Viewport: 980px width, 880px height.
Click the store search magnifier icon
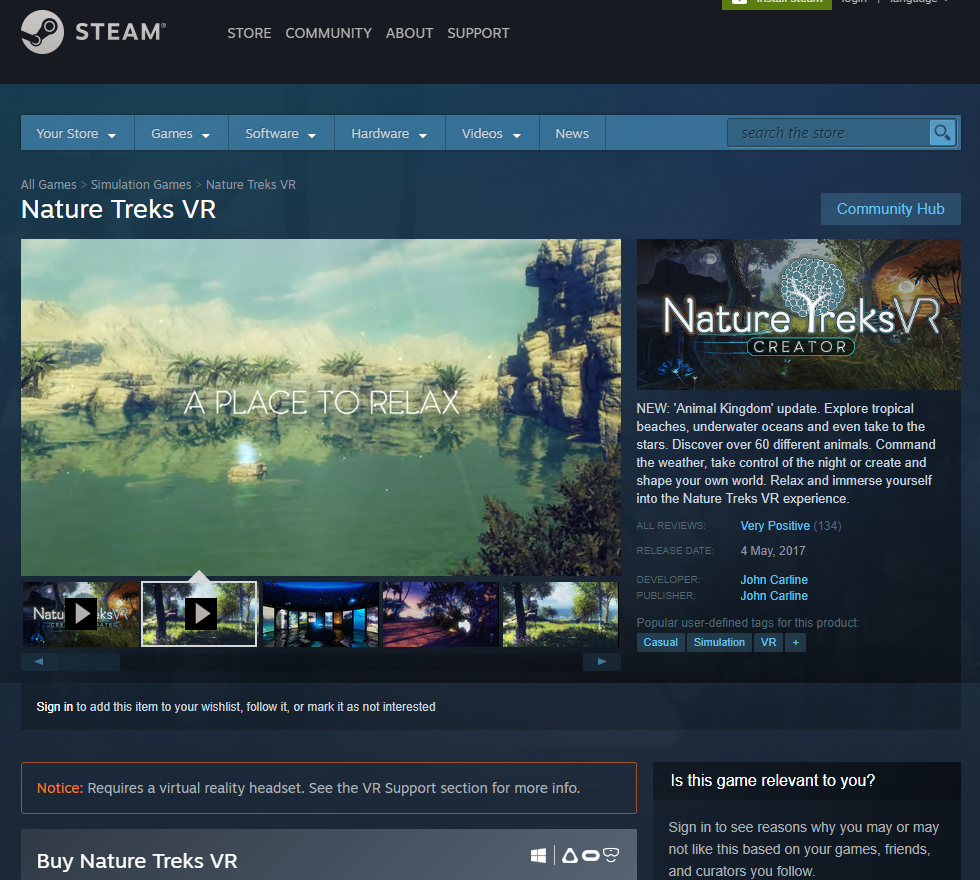pos(942,132)
